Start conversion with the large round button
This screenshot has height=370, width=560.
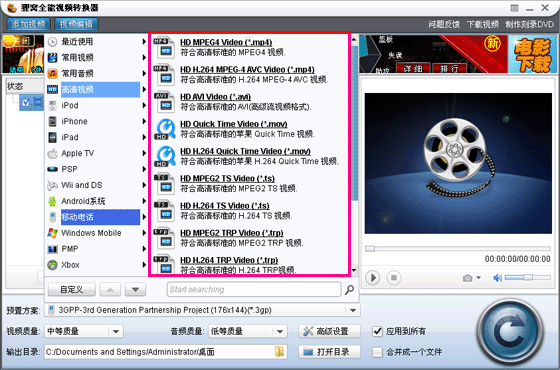pyautogui.click(x=511, y=333)
